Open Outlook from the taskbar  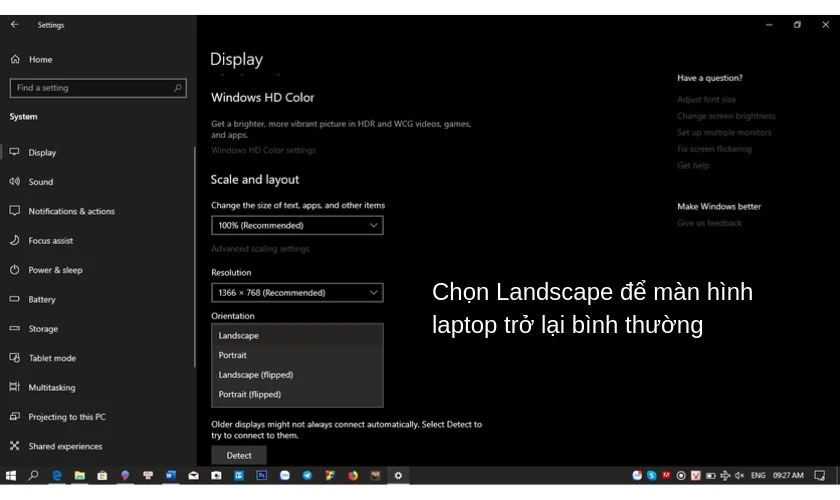point(239,475)
